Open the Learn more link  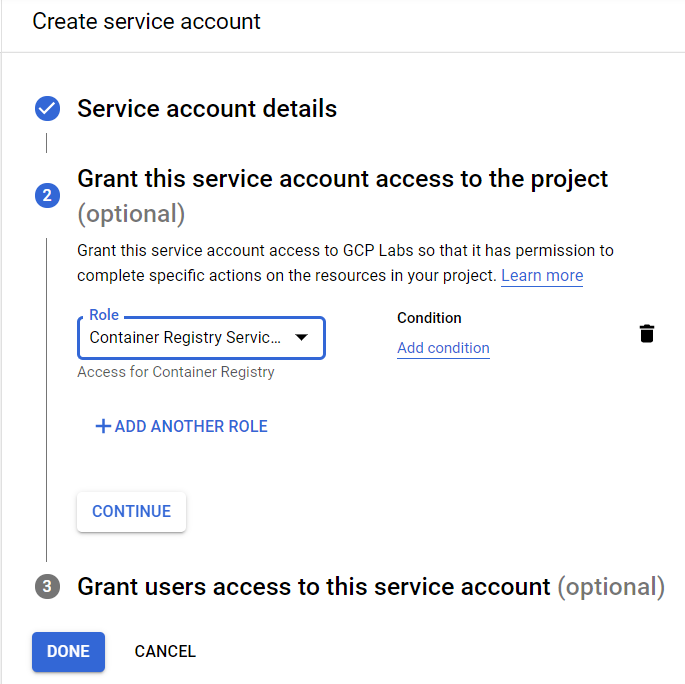[542, 275]
